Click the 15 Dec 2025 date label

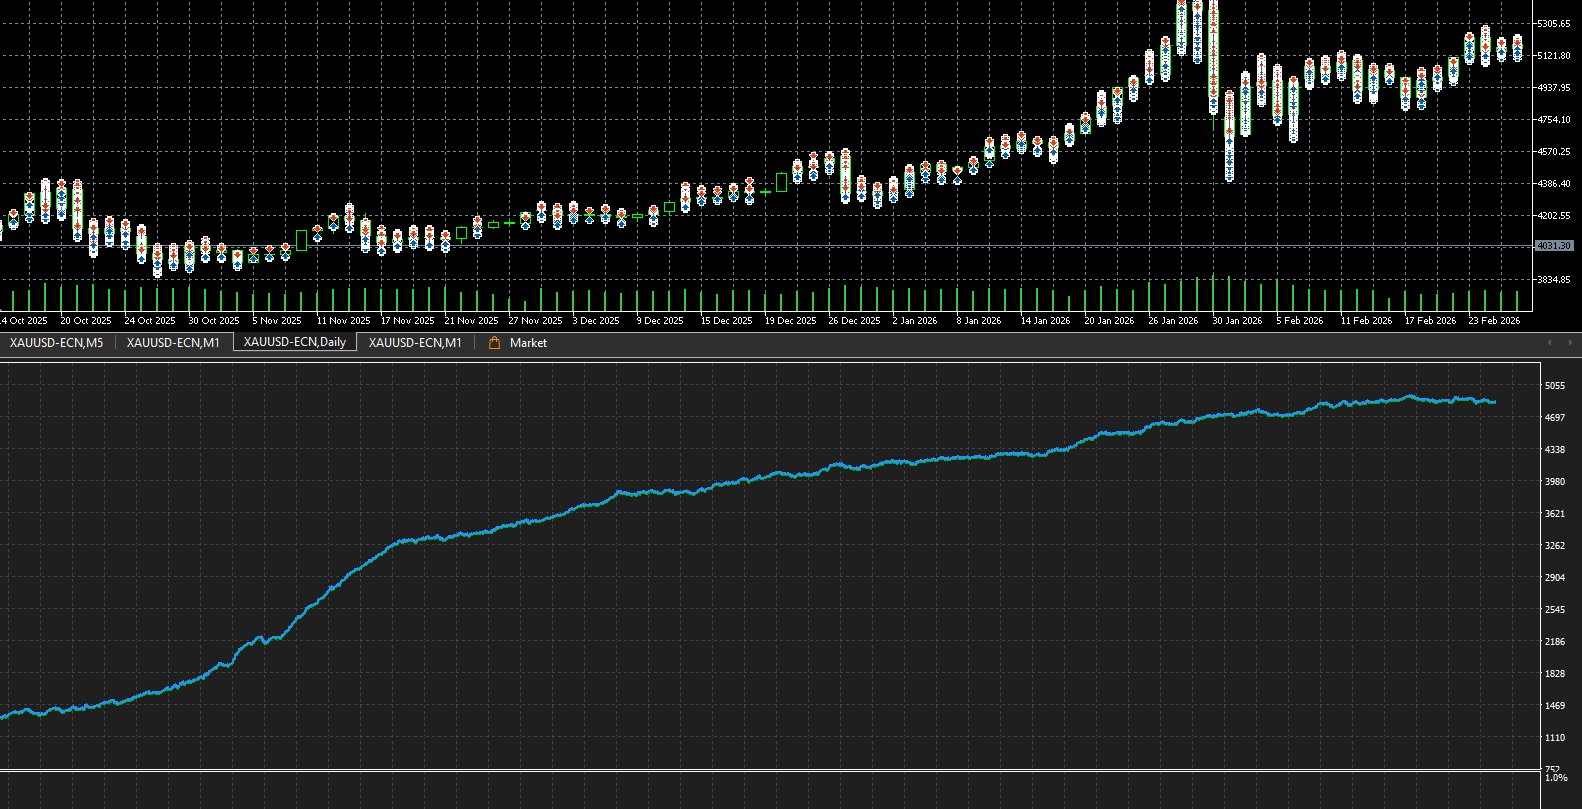point(726,321)
